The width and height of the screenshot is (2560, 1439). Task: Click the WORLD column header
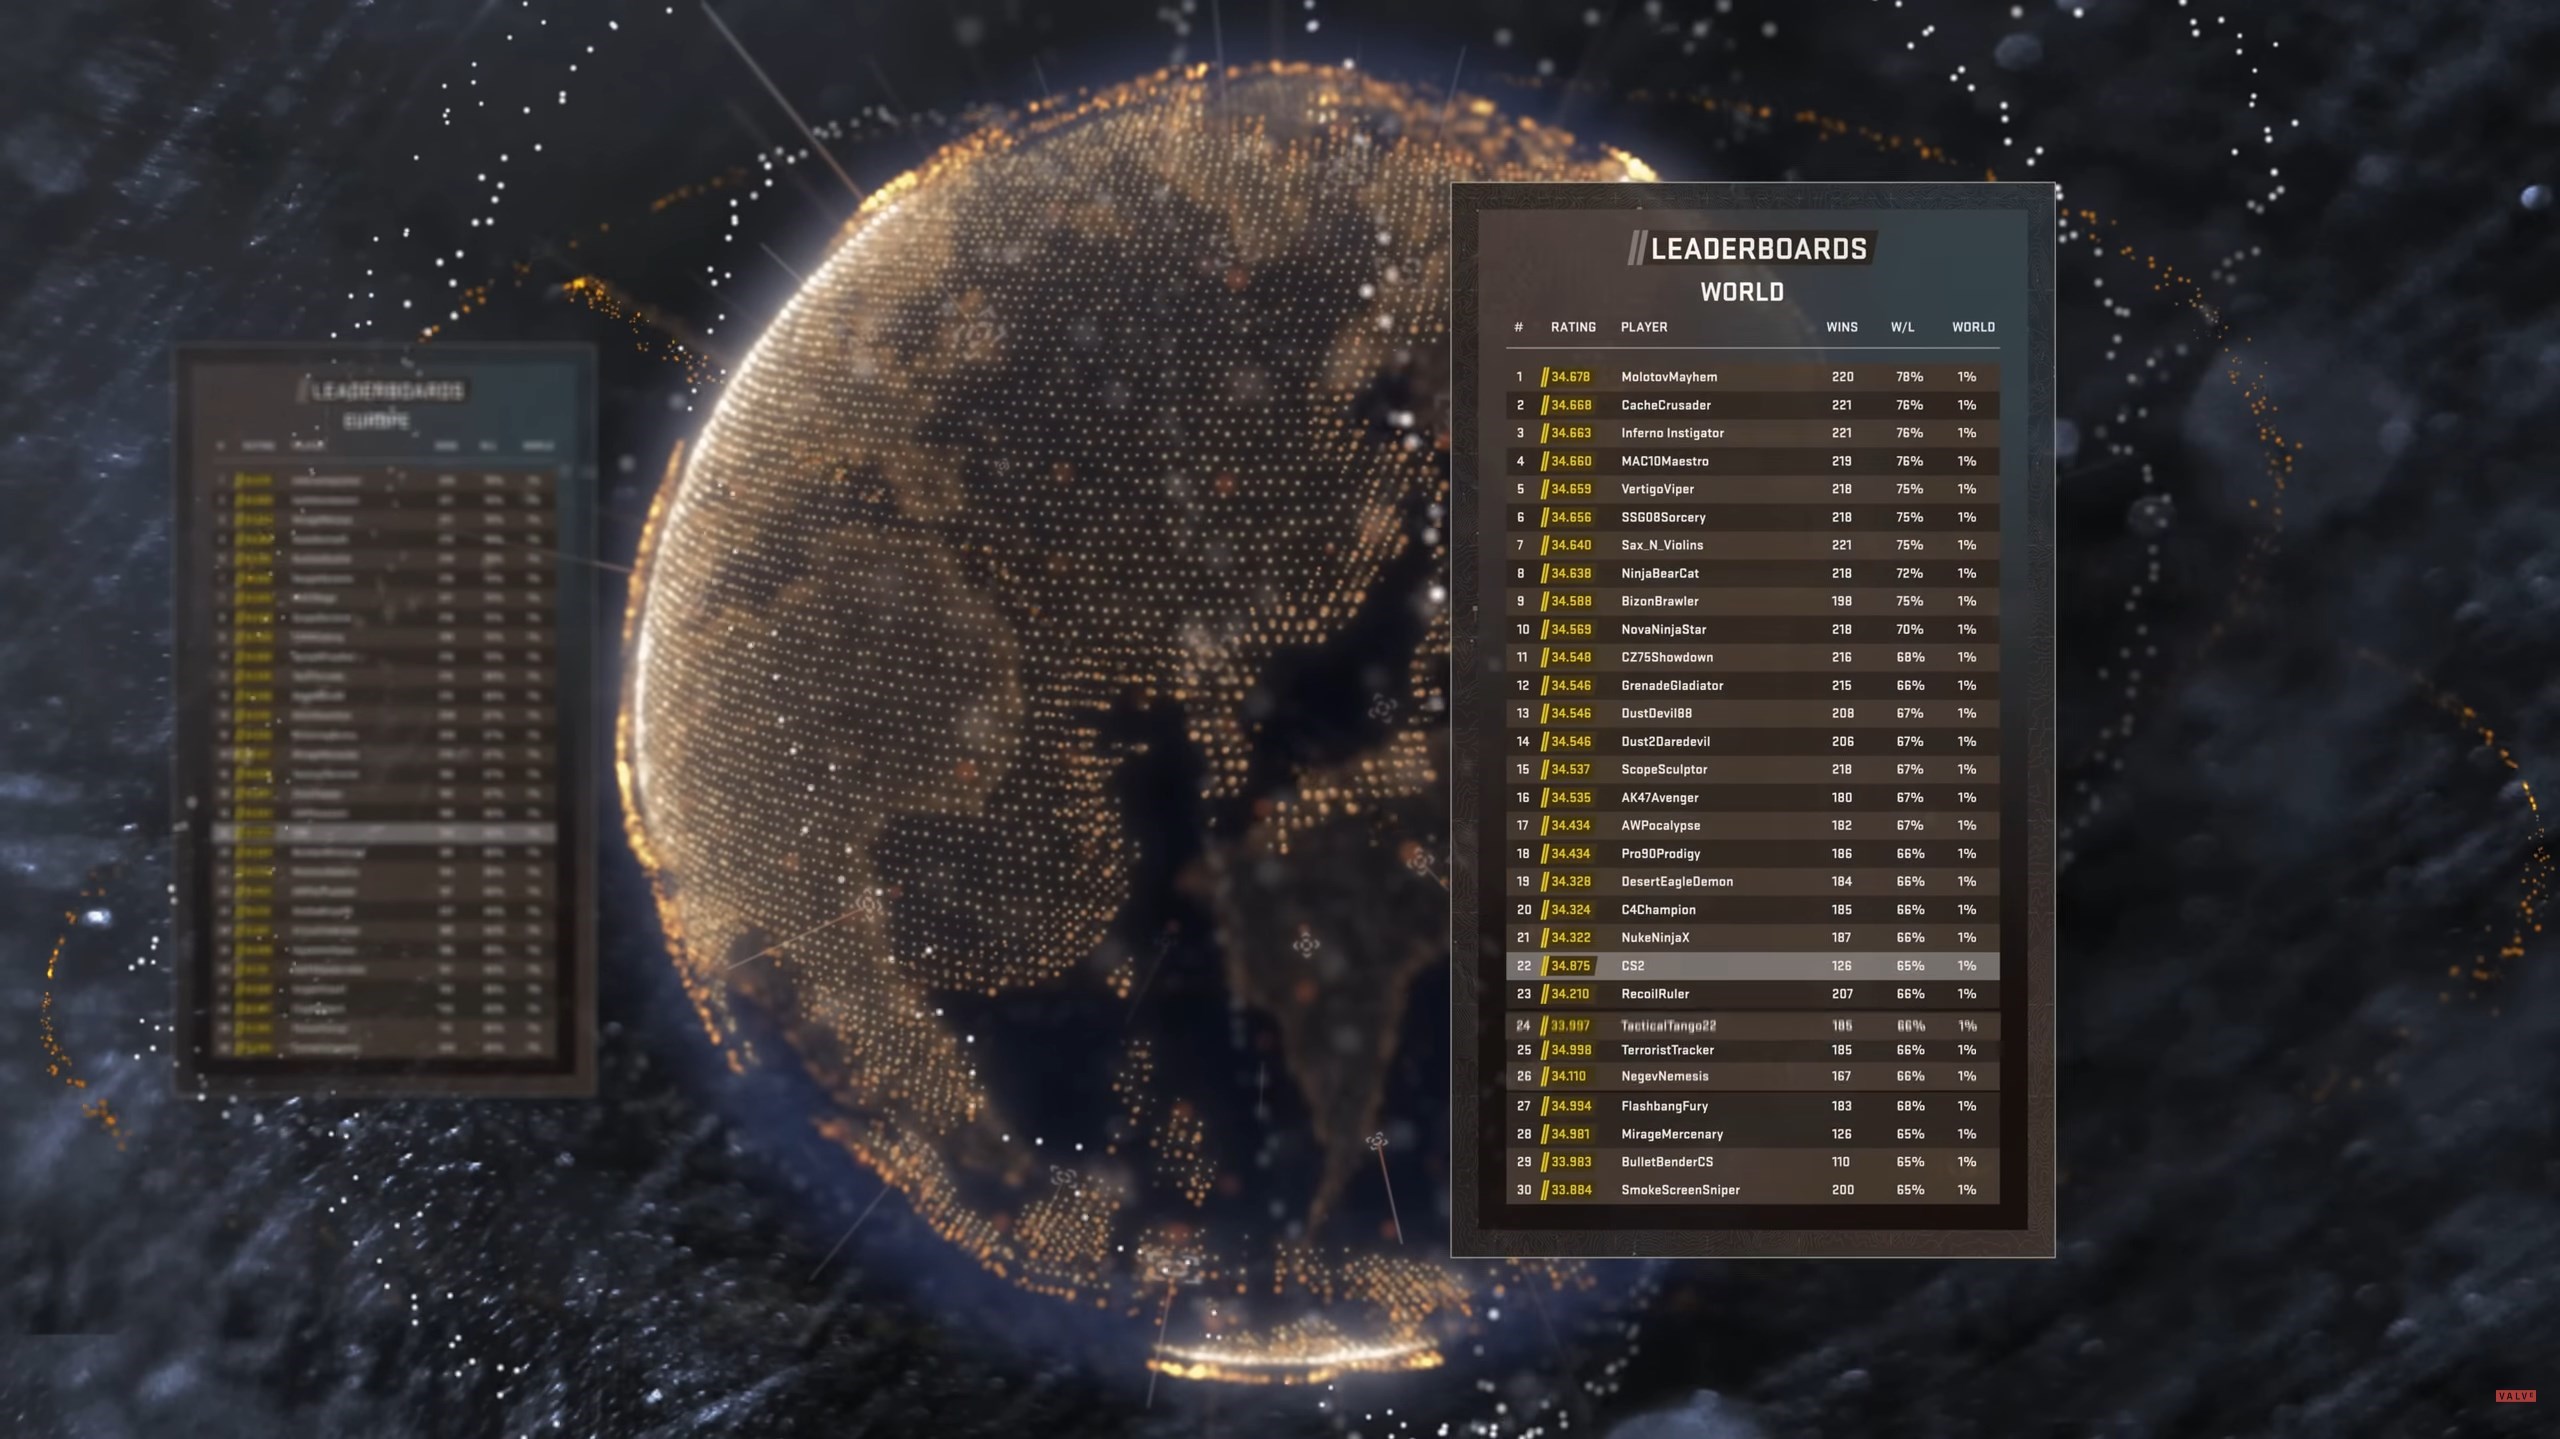pyautogui.click(x=1973, y=327)
